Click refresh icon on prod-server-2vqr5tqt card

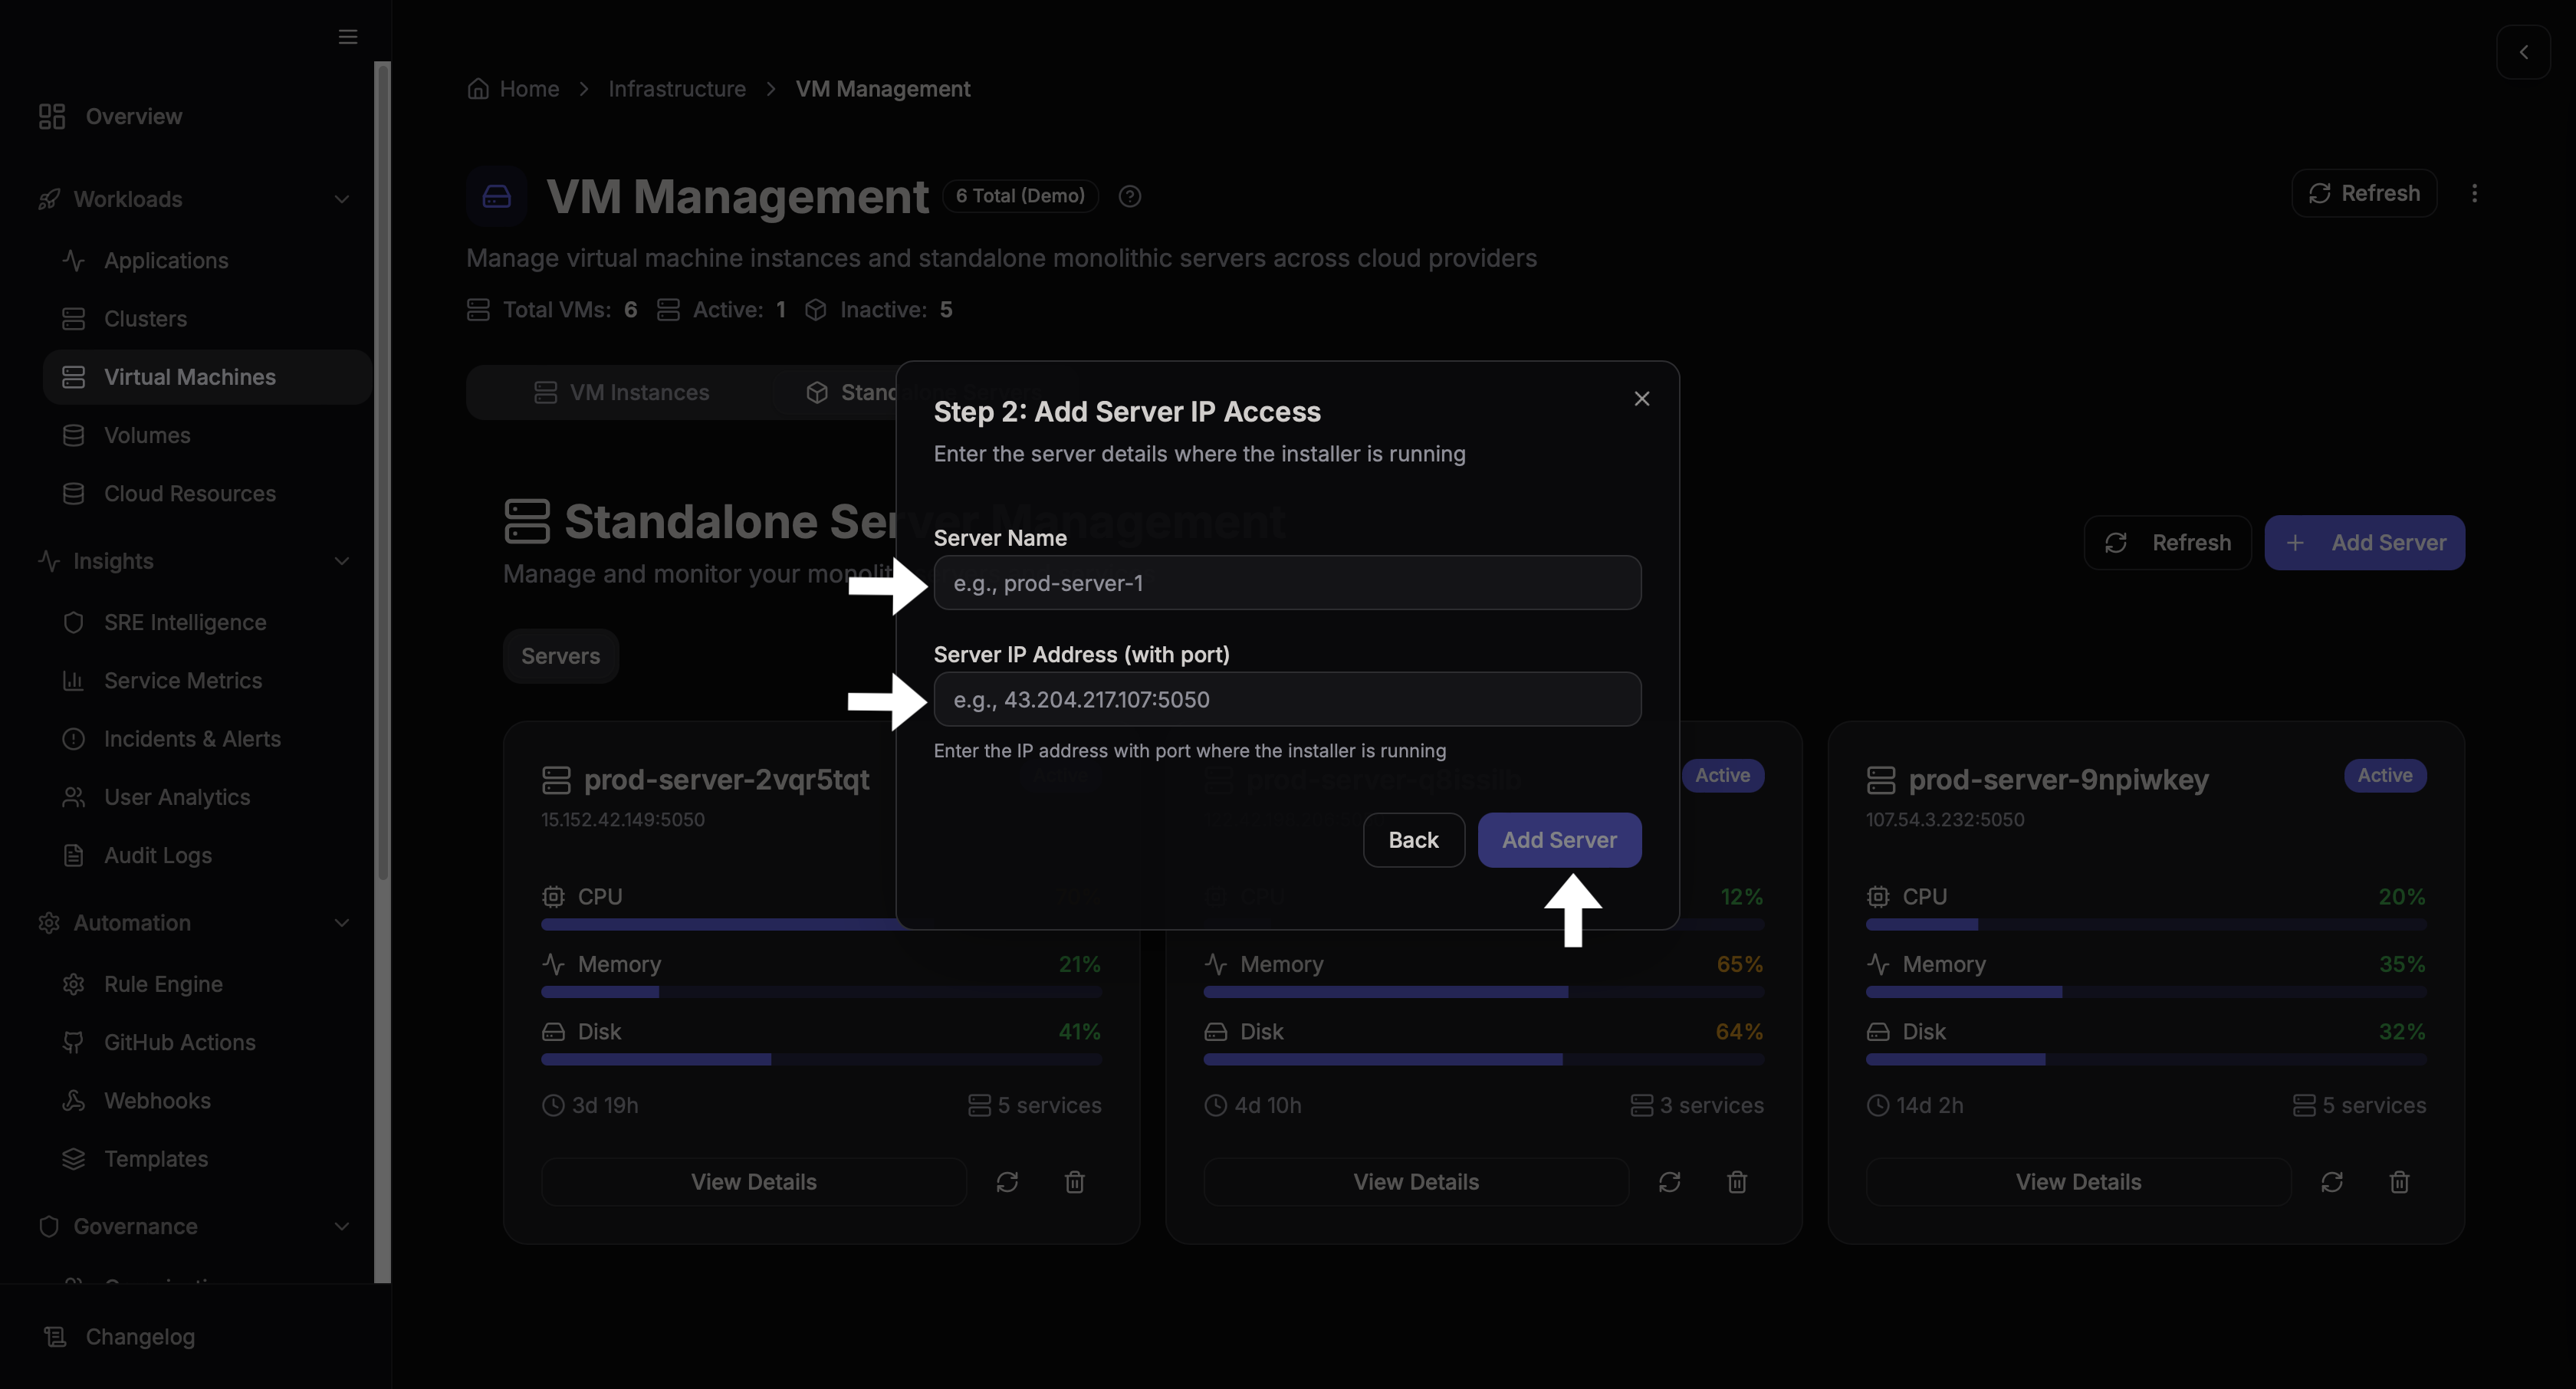(1007, 1182)
